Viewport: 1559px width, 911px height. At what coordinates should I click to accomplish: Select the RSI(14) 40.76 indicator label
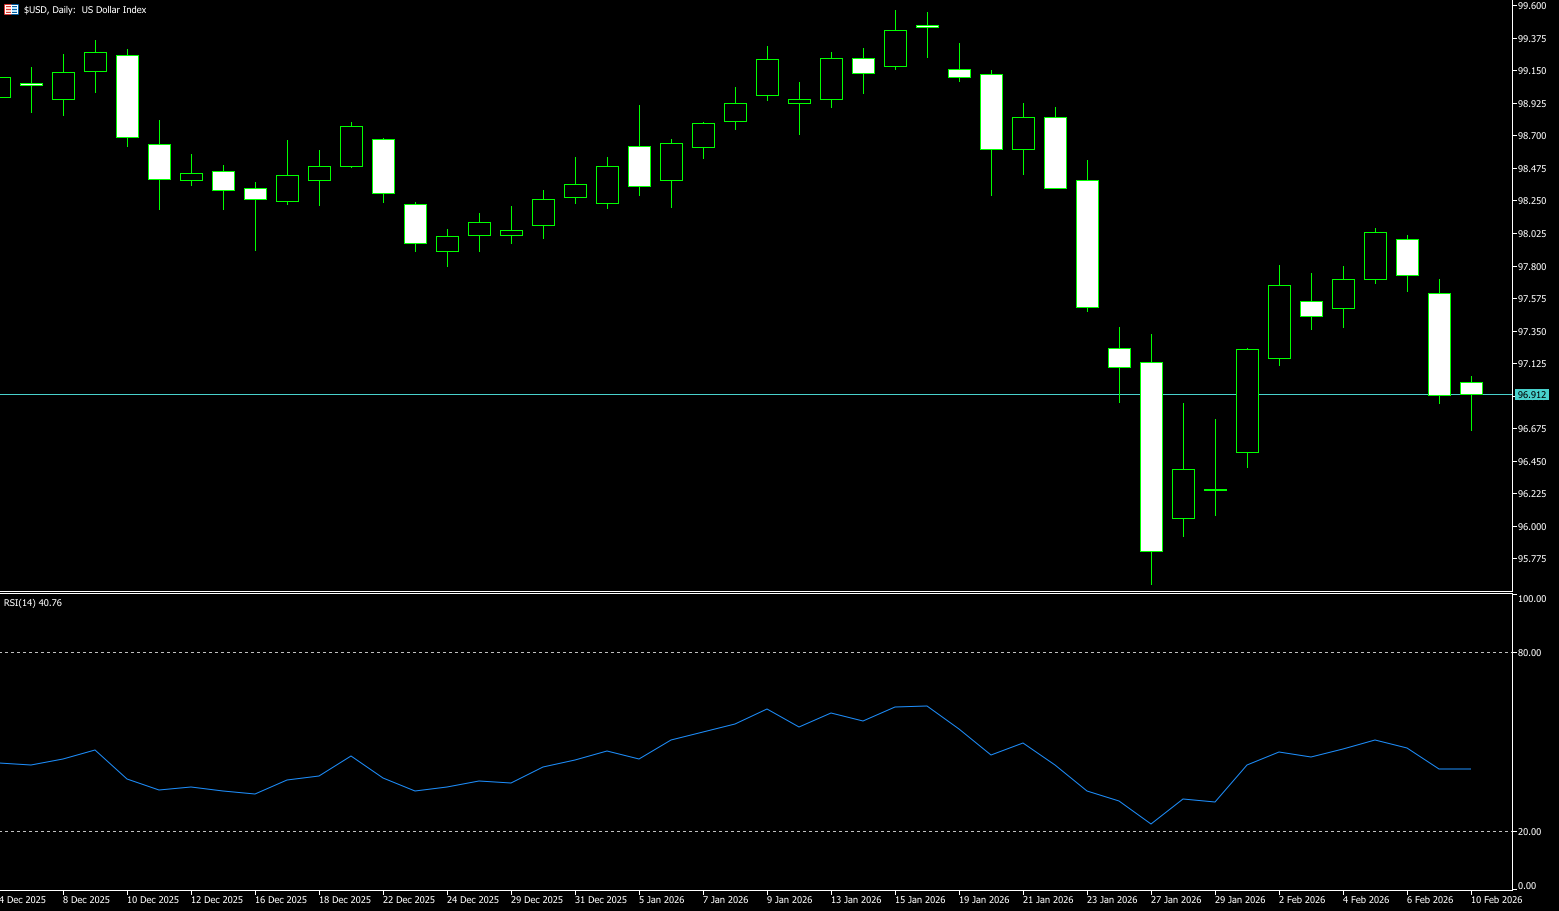point(33,603)
